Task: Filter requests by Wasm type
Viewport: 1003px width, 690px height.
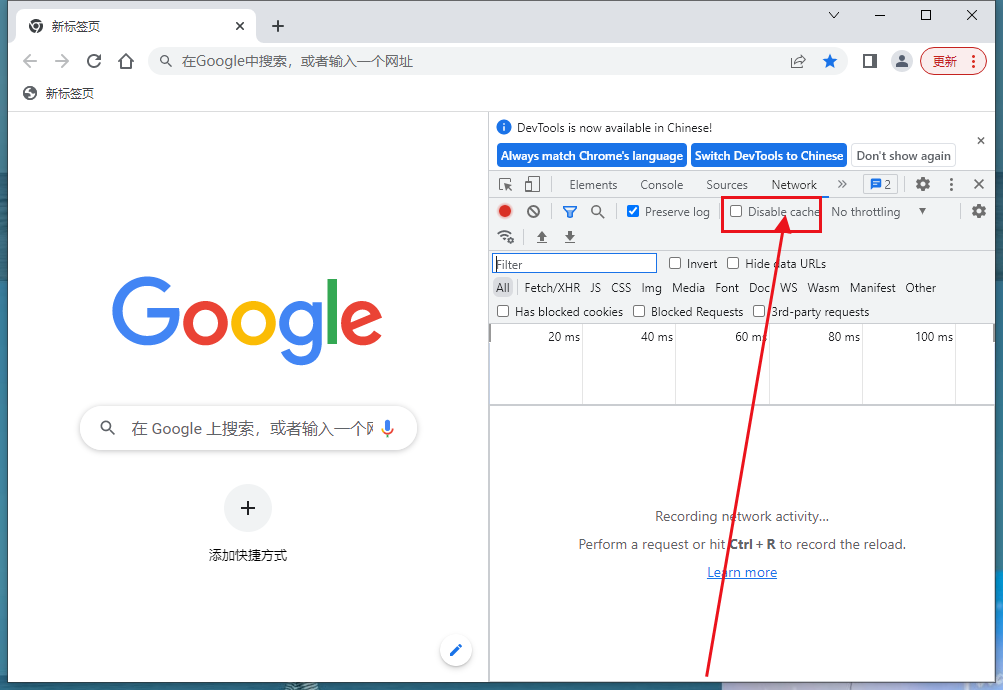Action: (823, 288)
